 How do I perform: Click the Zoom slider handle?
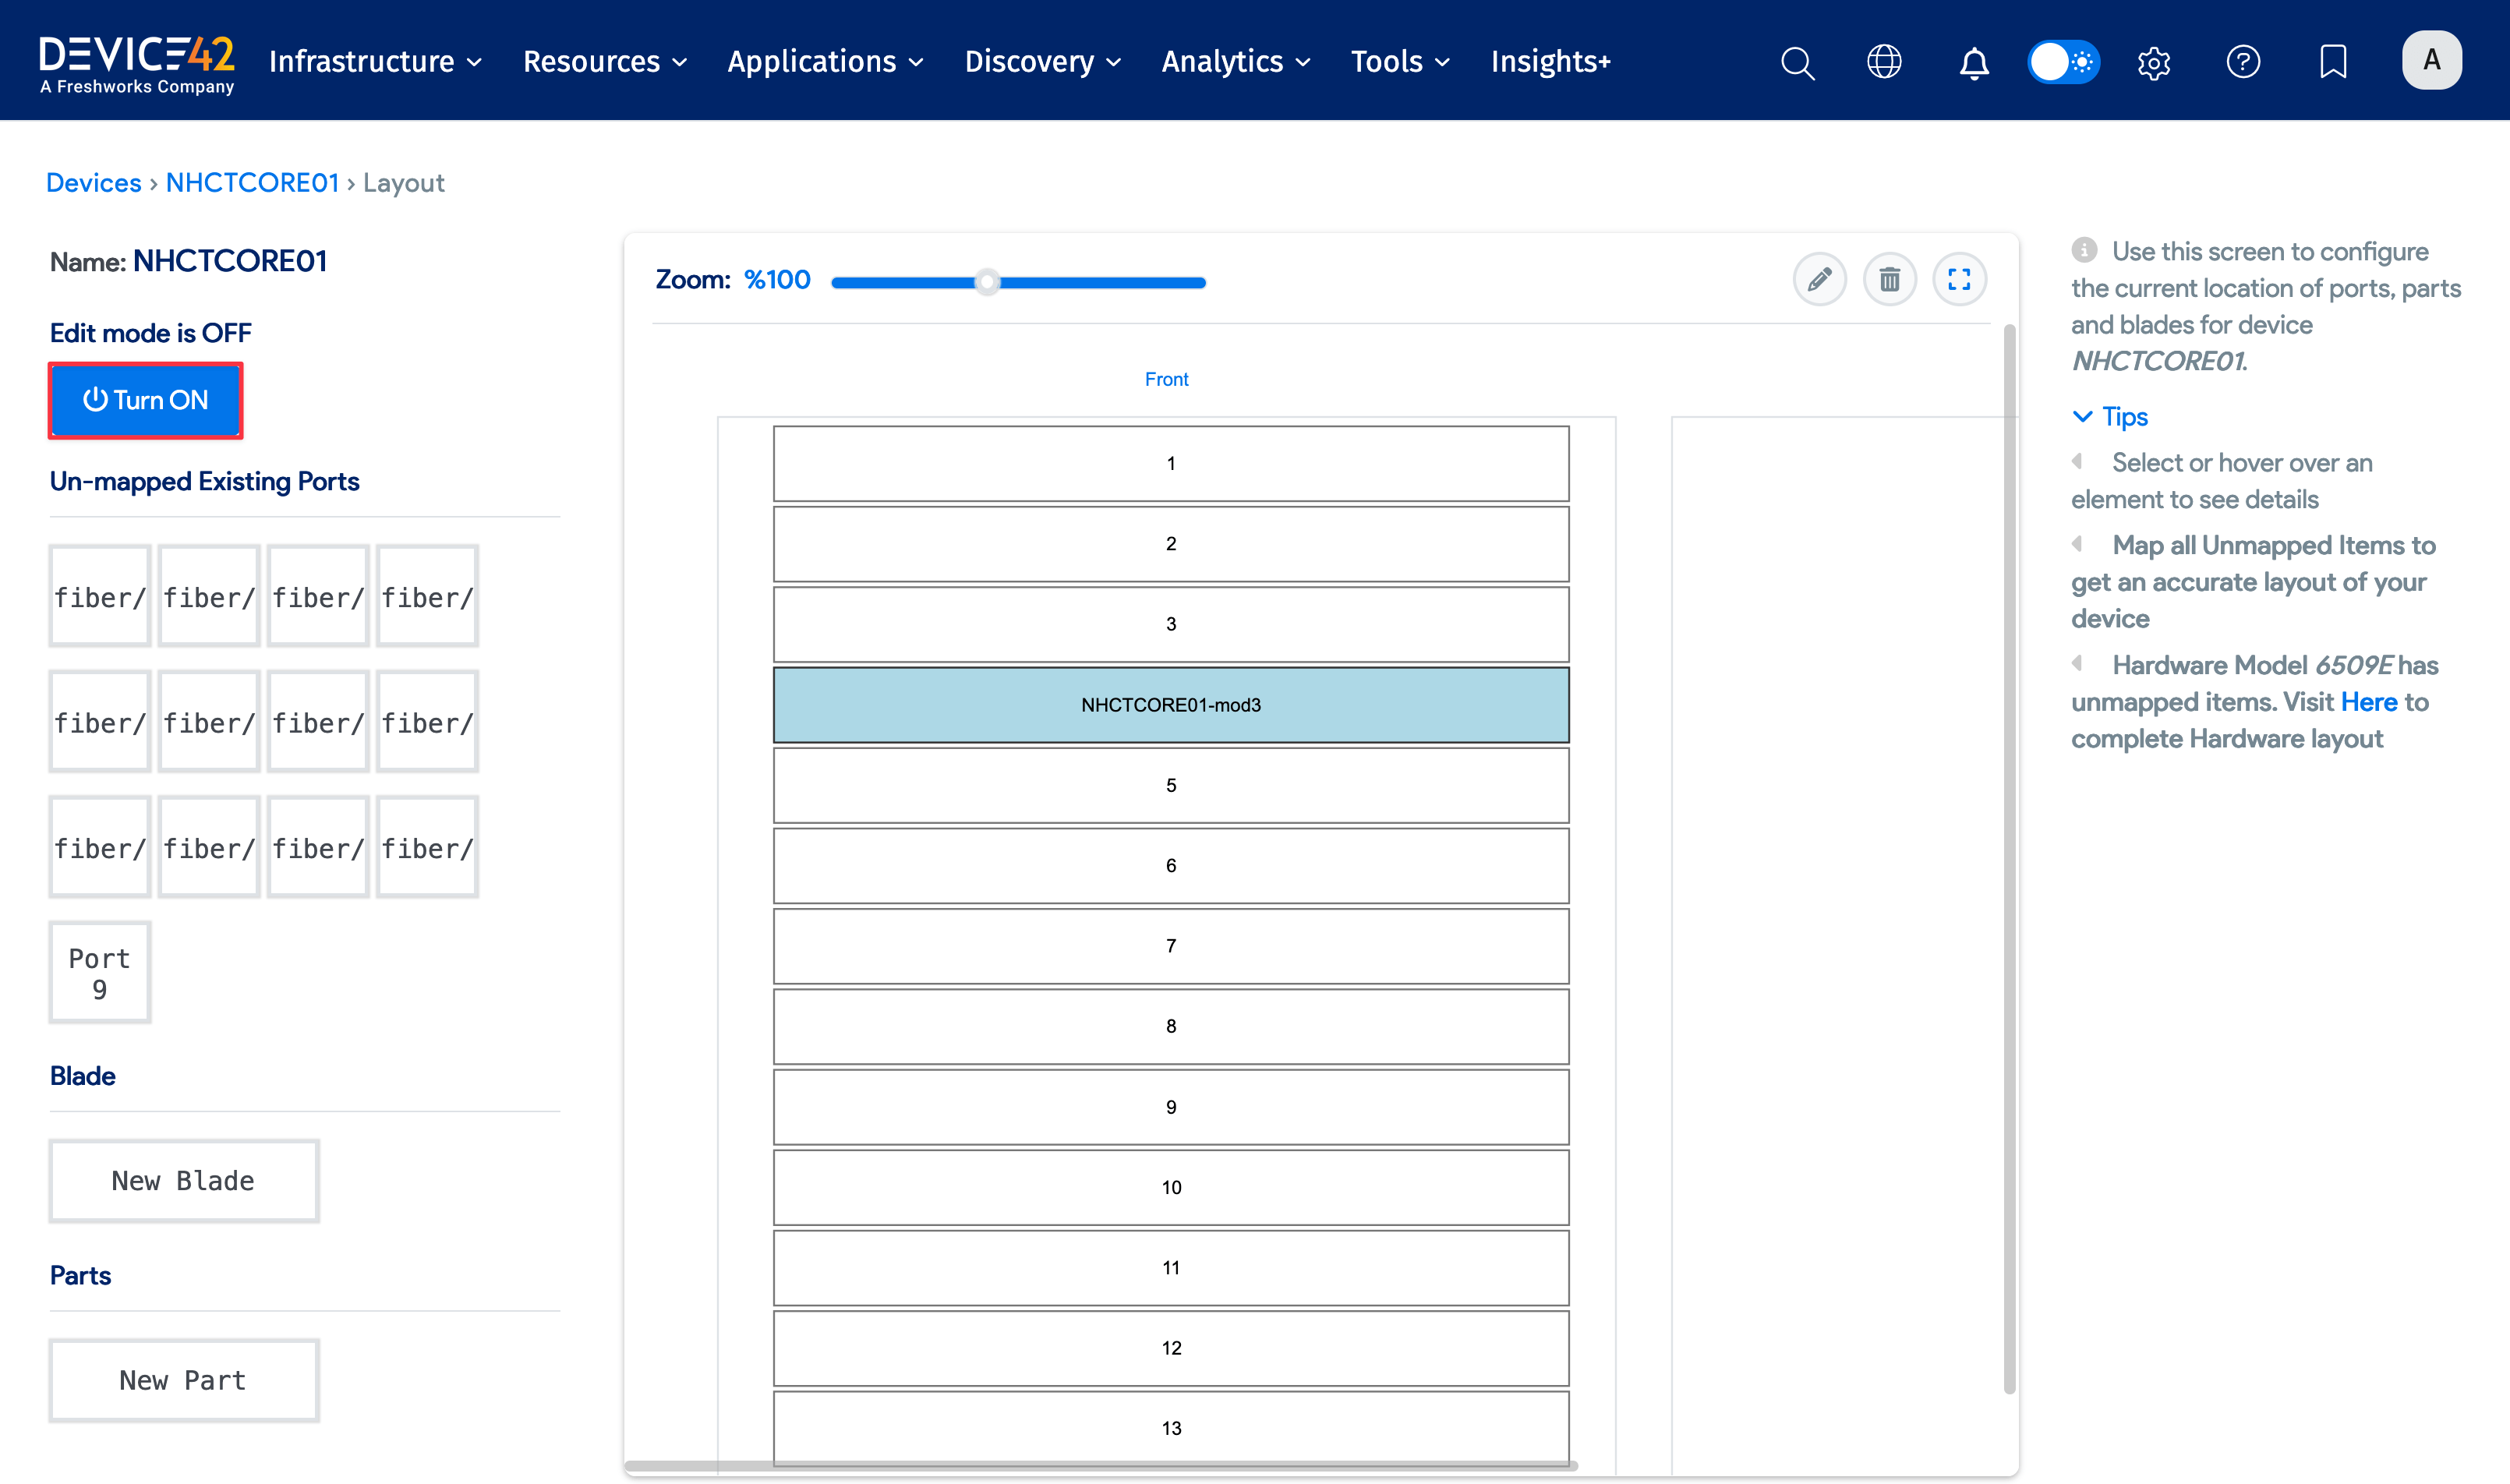coord(987,282)
